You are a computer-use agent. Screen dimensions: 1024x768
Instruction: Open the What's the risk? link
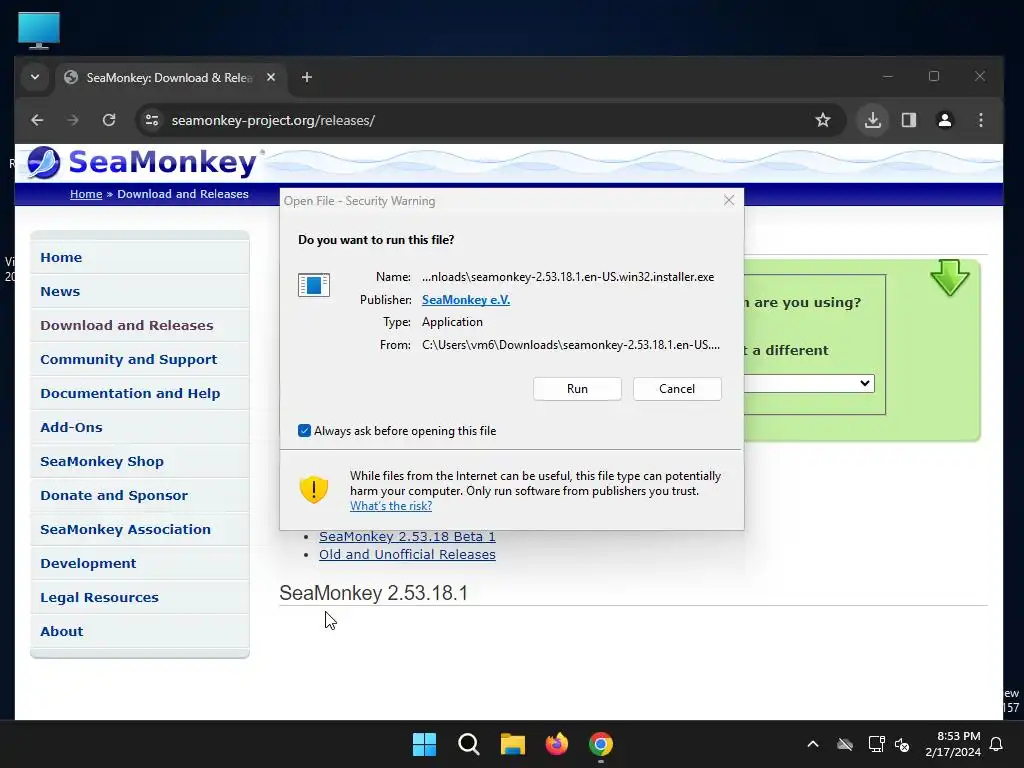click(x=391, y=506)
